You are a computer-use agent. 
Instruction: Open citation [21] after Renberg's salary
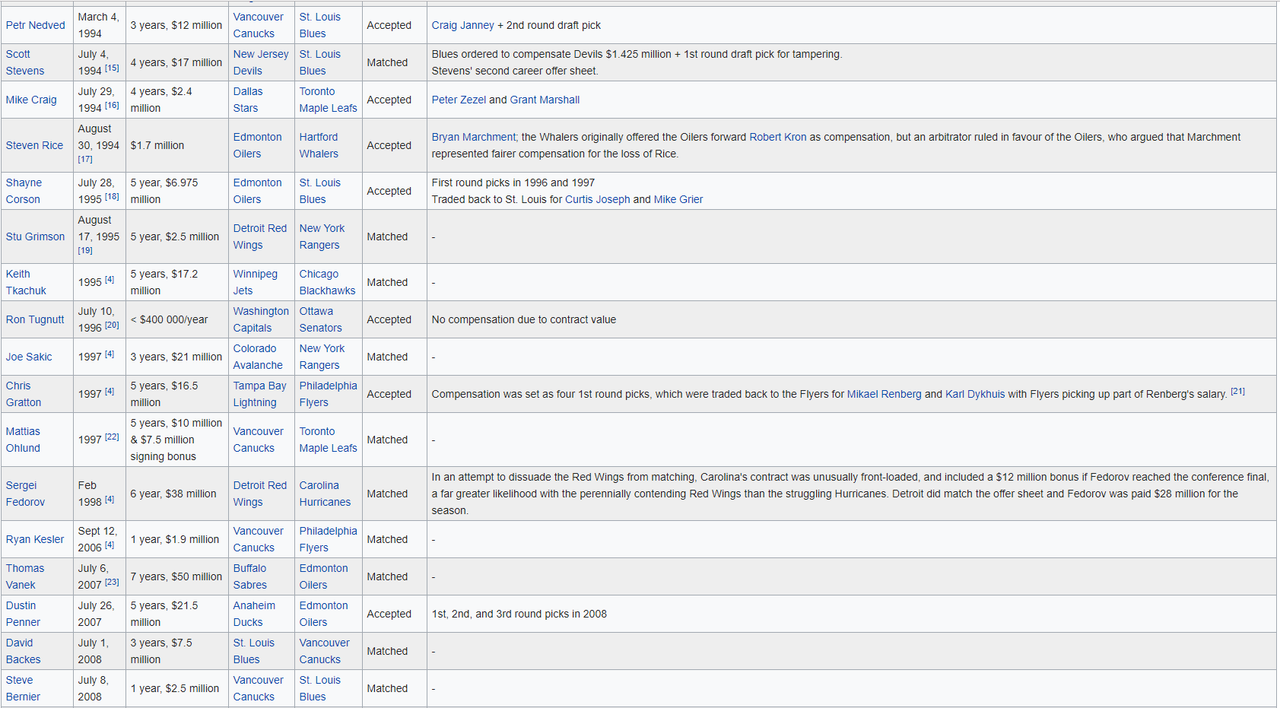point(1237,391)
